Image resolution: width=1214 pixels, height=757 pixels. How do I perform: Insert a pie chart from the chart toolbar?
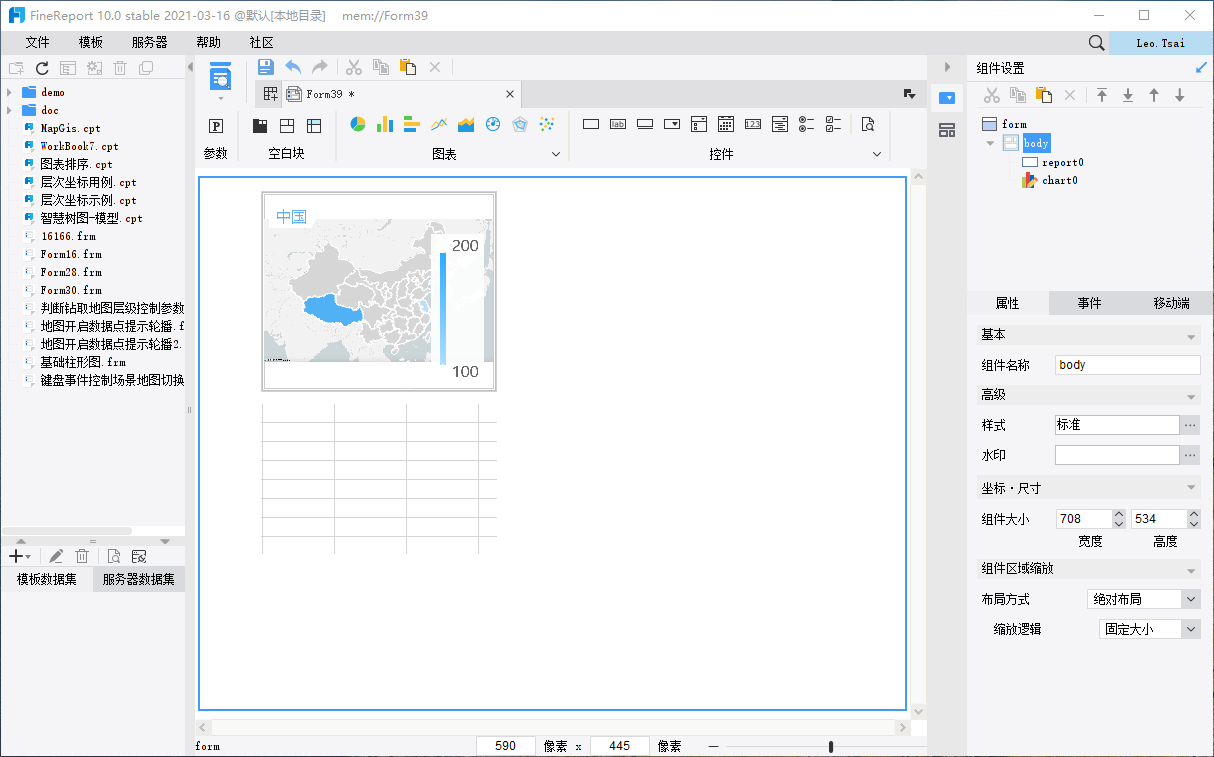pyautogui.click(x=358, y=125)
